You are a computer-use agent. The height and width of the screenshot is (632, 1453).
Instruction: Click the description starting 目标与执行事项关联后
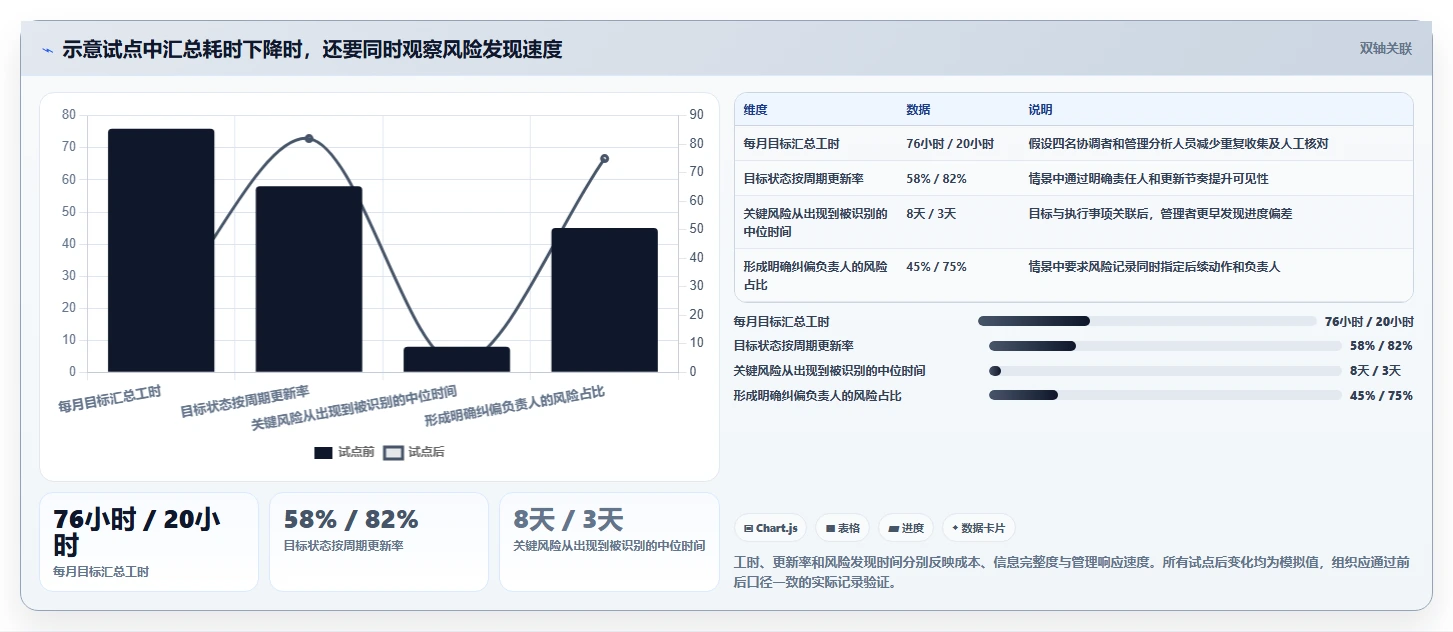(1160, 214)
